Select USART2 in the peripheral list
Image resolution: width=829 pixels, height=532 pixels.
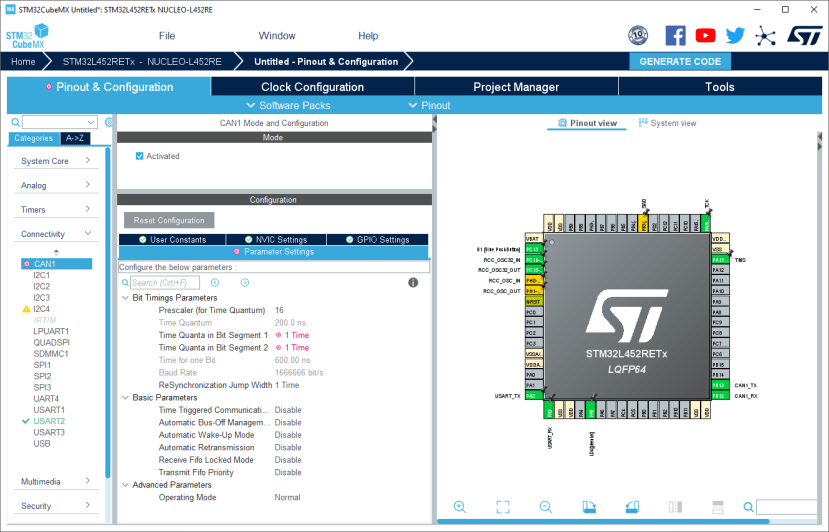coord(49,421)
